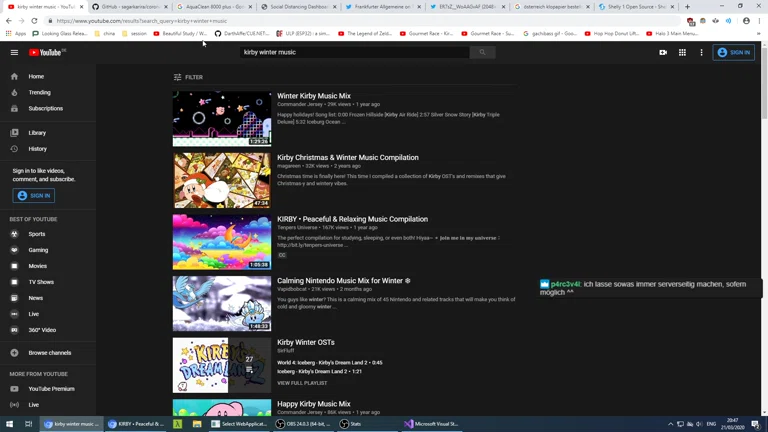Open OBS 24.0.3 in the taskbar
This screenshot has height=432, width=768.
303,424
